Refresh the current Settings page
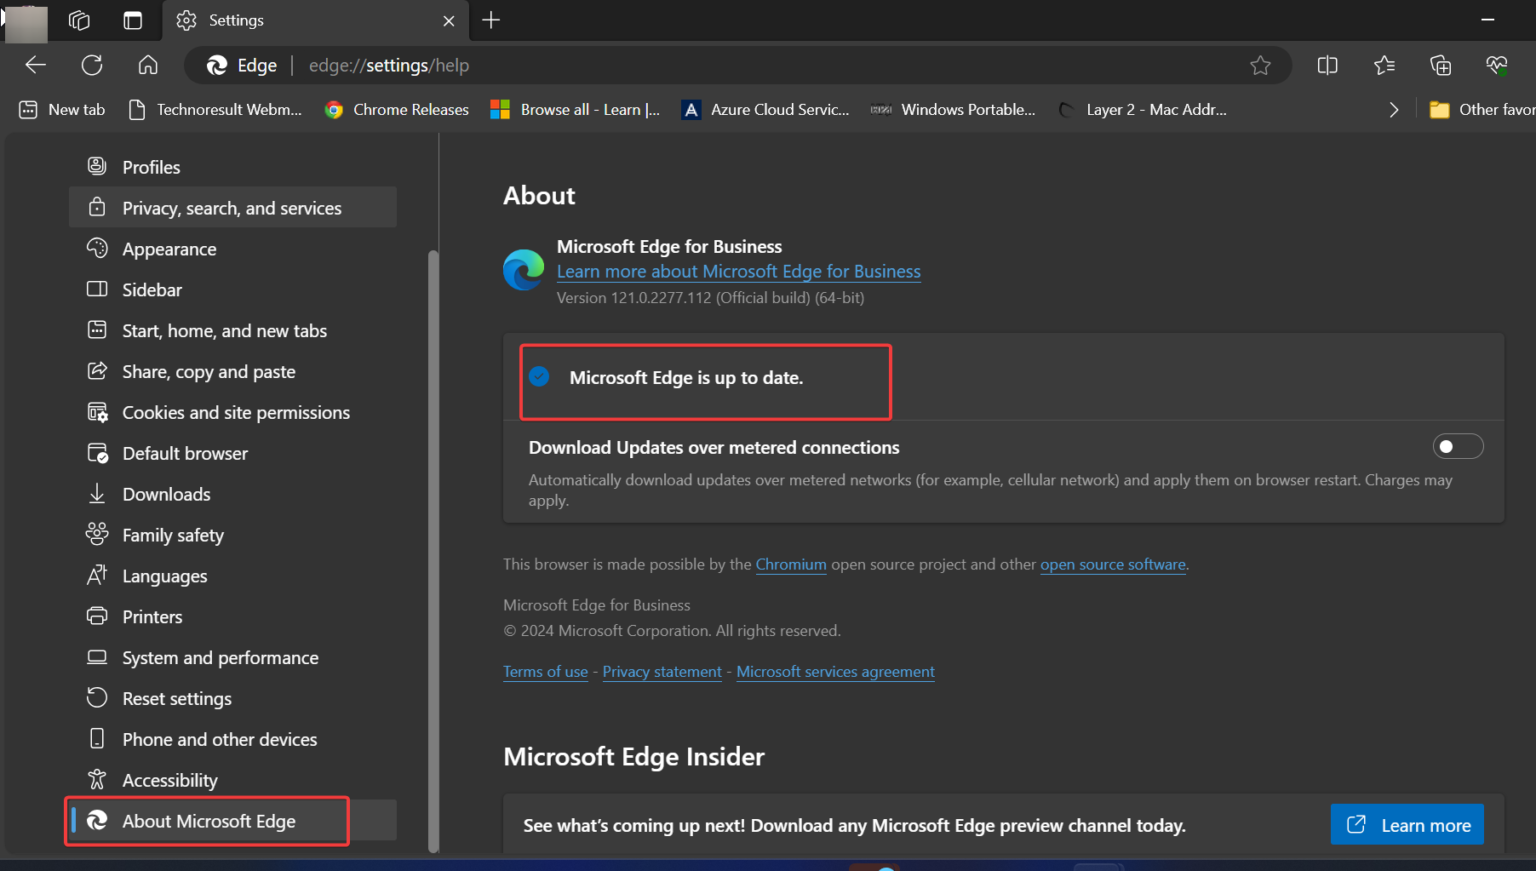The width and height of the screenshot is (1536, 871). [91, 65]
